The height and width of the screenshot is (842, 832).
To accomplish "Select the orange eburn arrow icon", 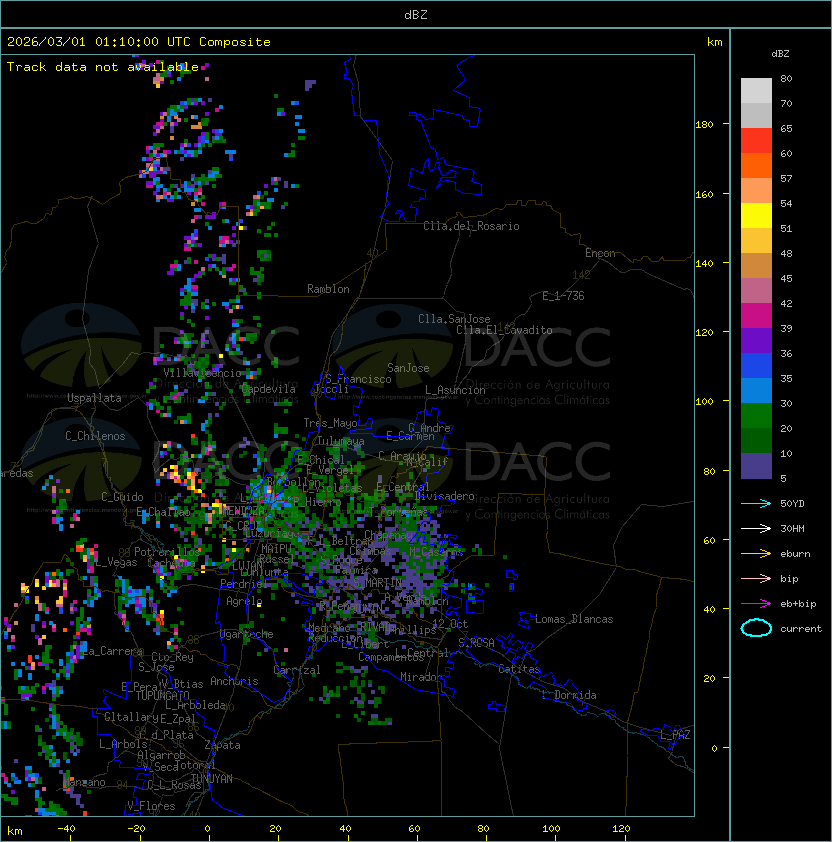I will (x=756, y=553).
